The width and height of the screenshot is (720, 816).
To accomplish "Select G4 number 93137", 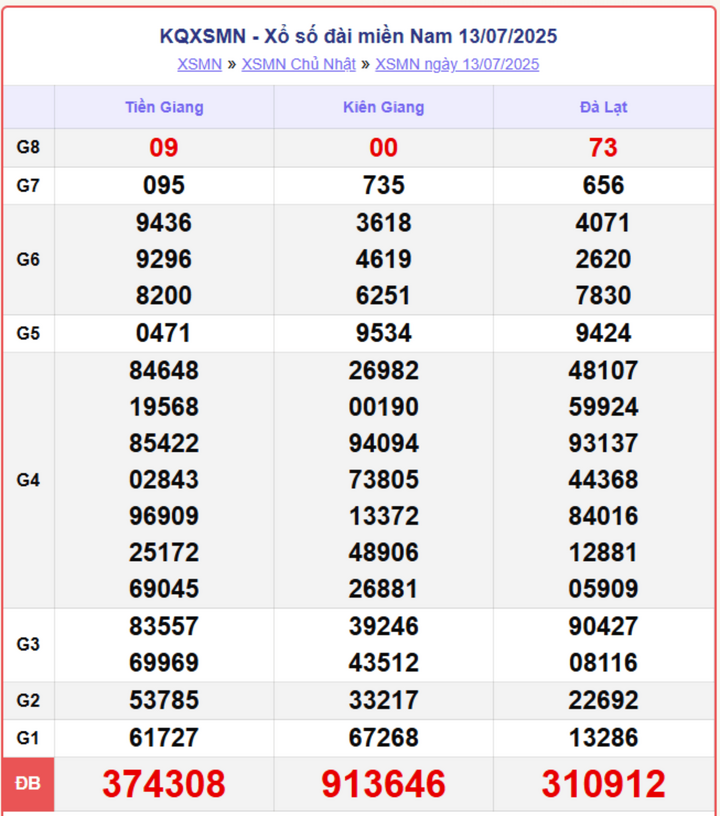I will [x=603, y=443].
